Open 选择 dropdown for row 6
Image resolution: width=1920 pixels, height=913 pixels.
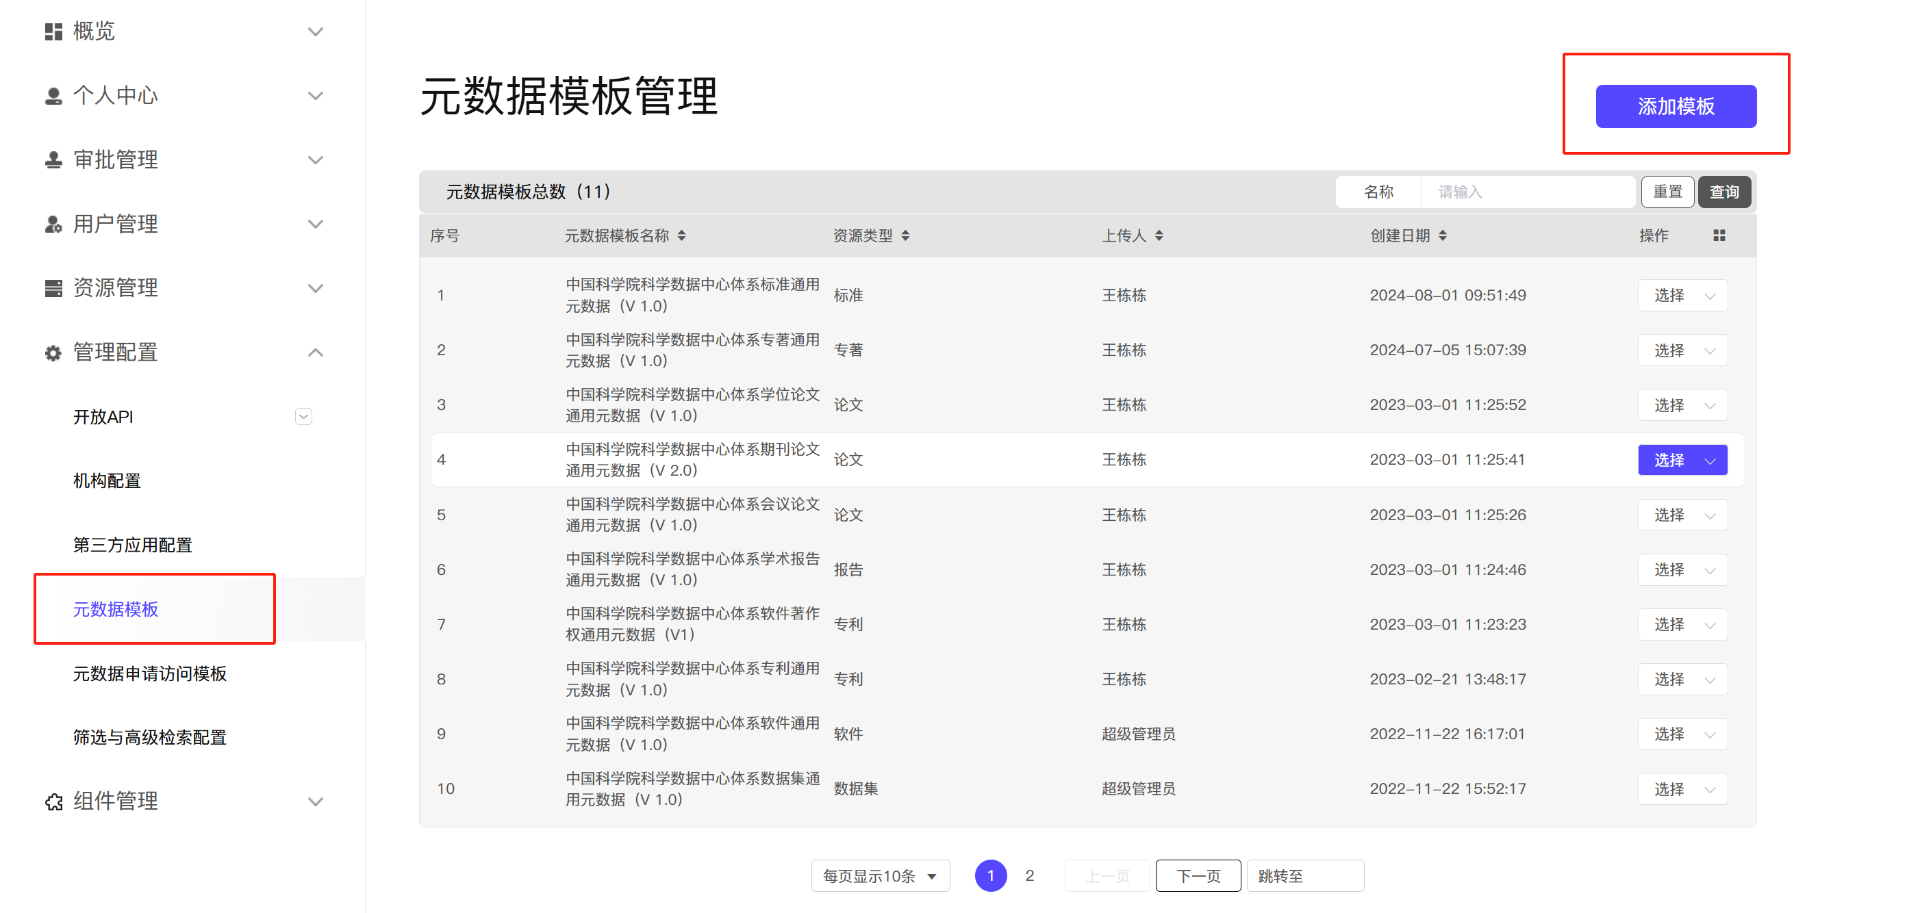(1683, 570)
